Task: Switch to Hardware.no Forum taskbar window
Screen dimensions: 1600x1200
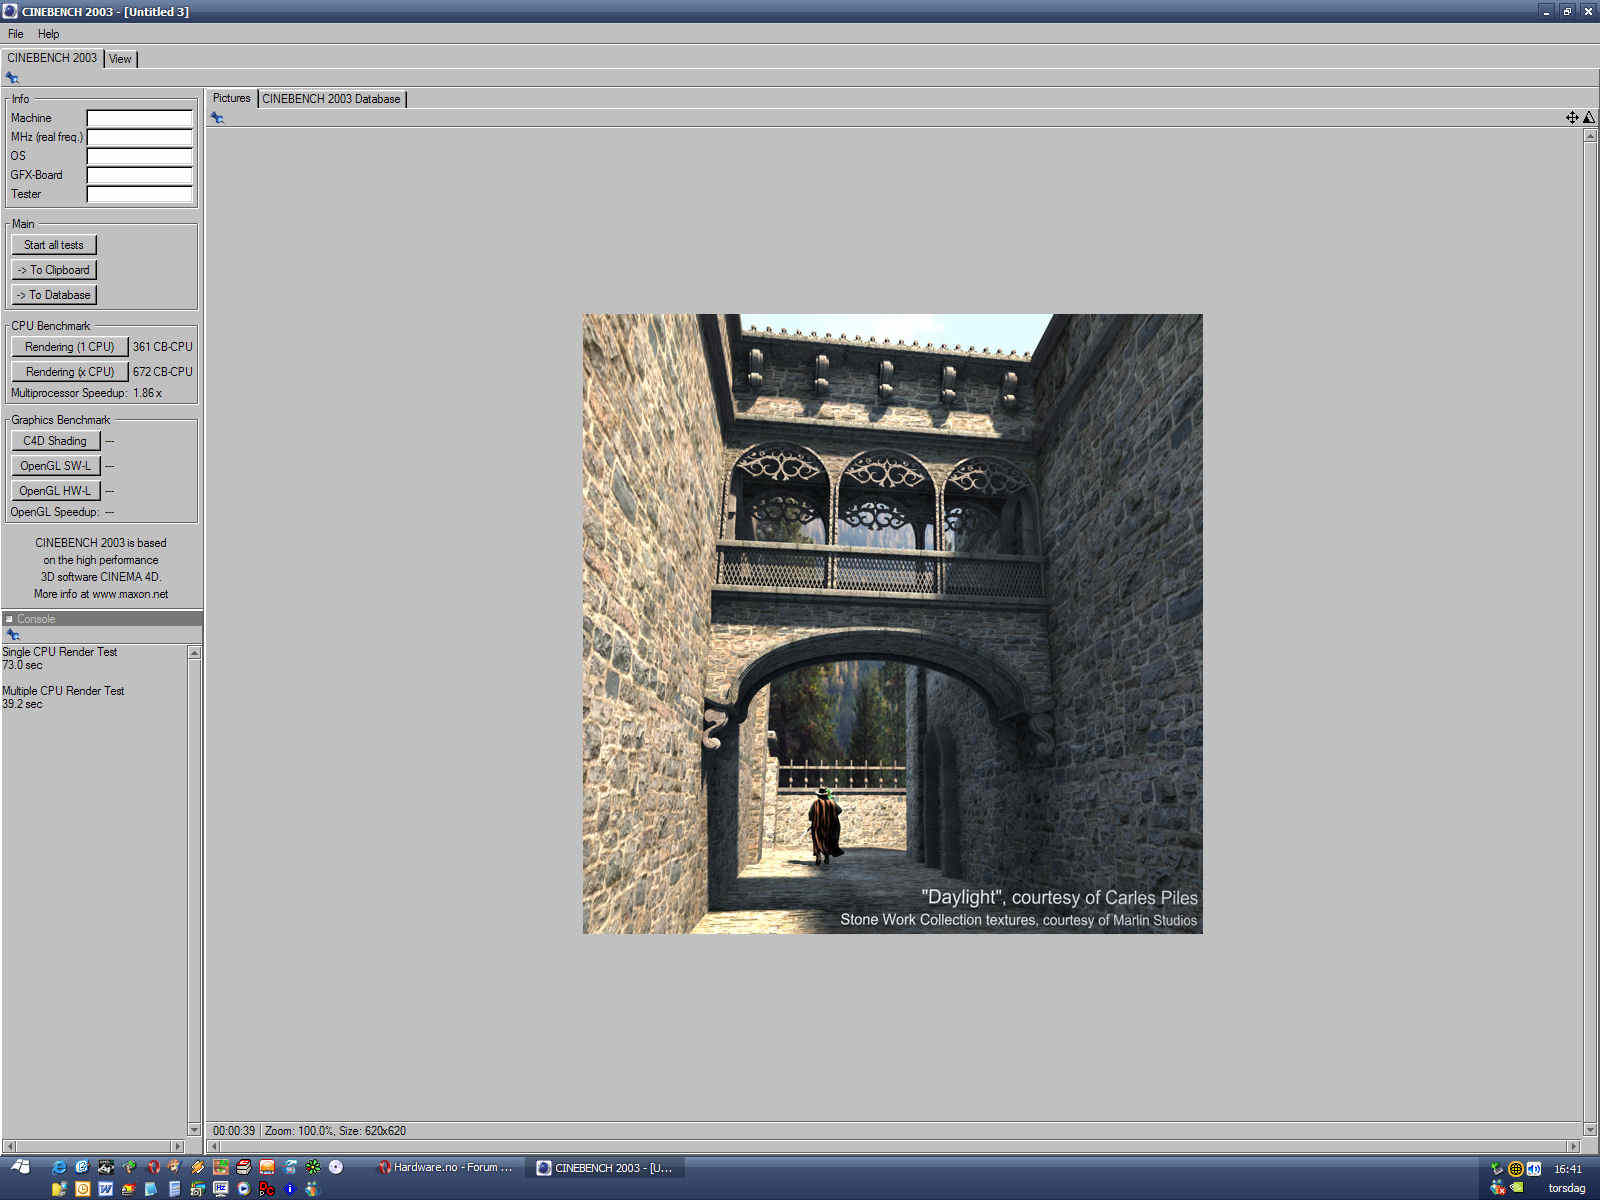Action: (x=445, y=1167)
